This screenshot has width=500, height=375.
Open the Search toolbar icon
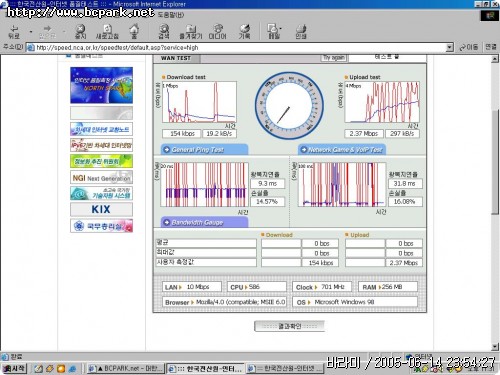point(164,32)
